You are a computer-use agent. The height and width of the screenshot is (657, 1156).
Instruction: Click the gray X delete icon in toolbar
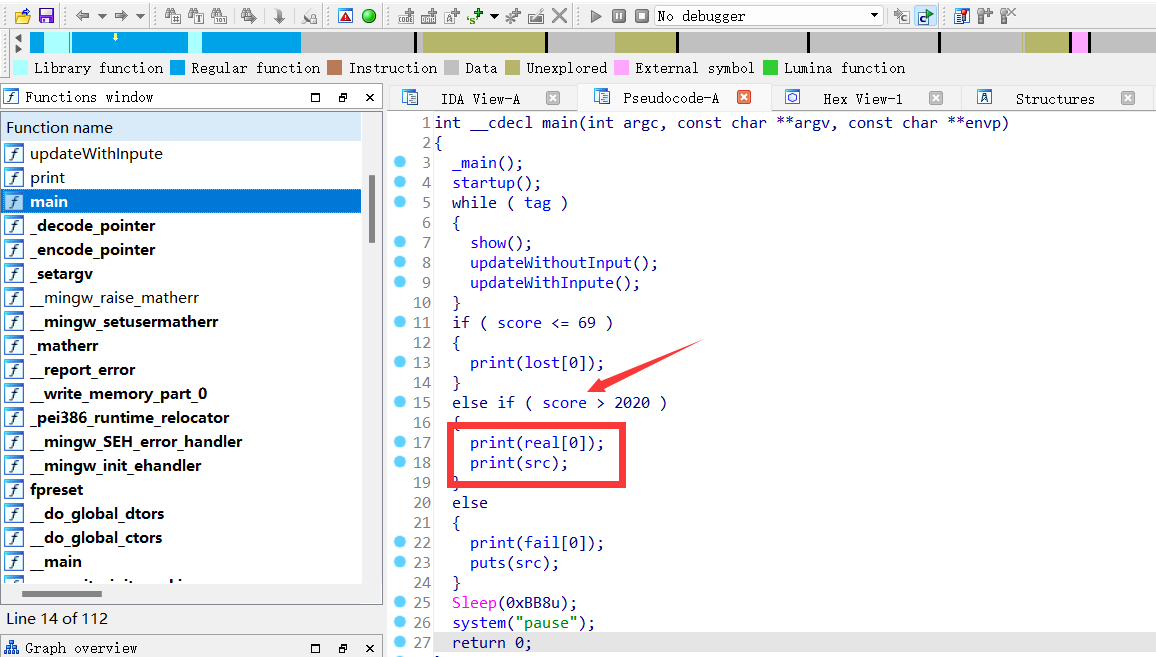click(560, 16)
